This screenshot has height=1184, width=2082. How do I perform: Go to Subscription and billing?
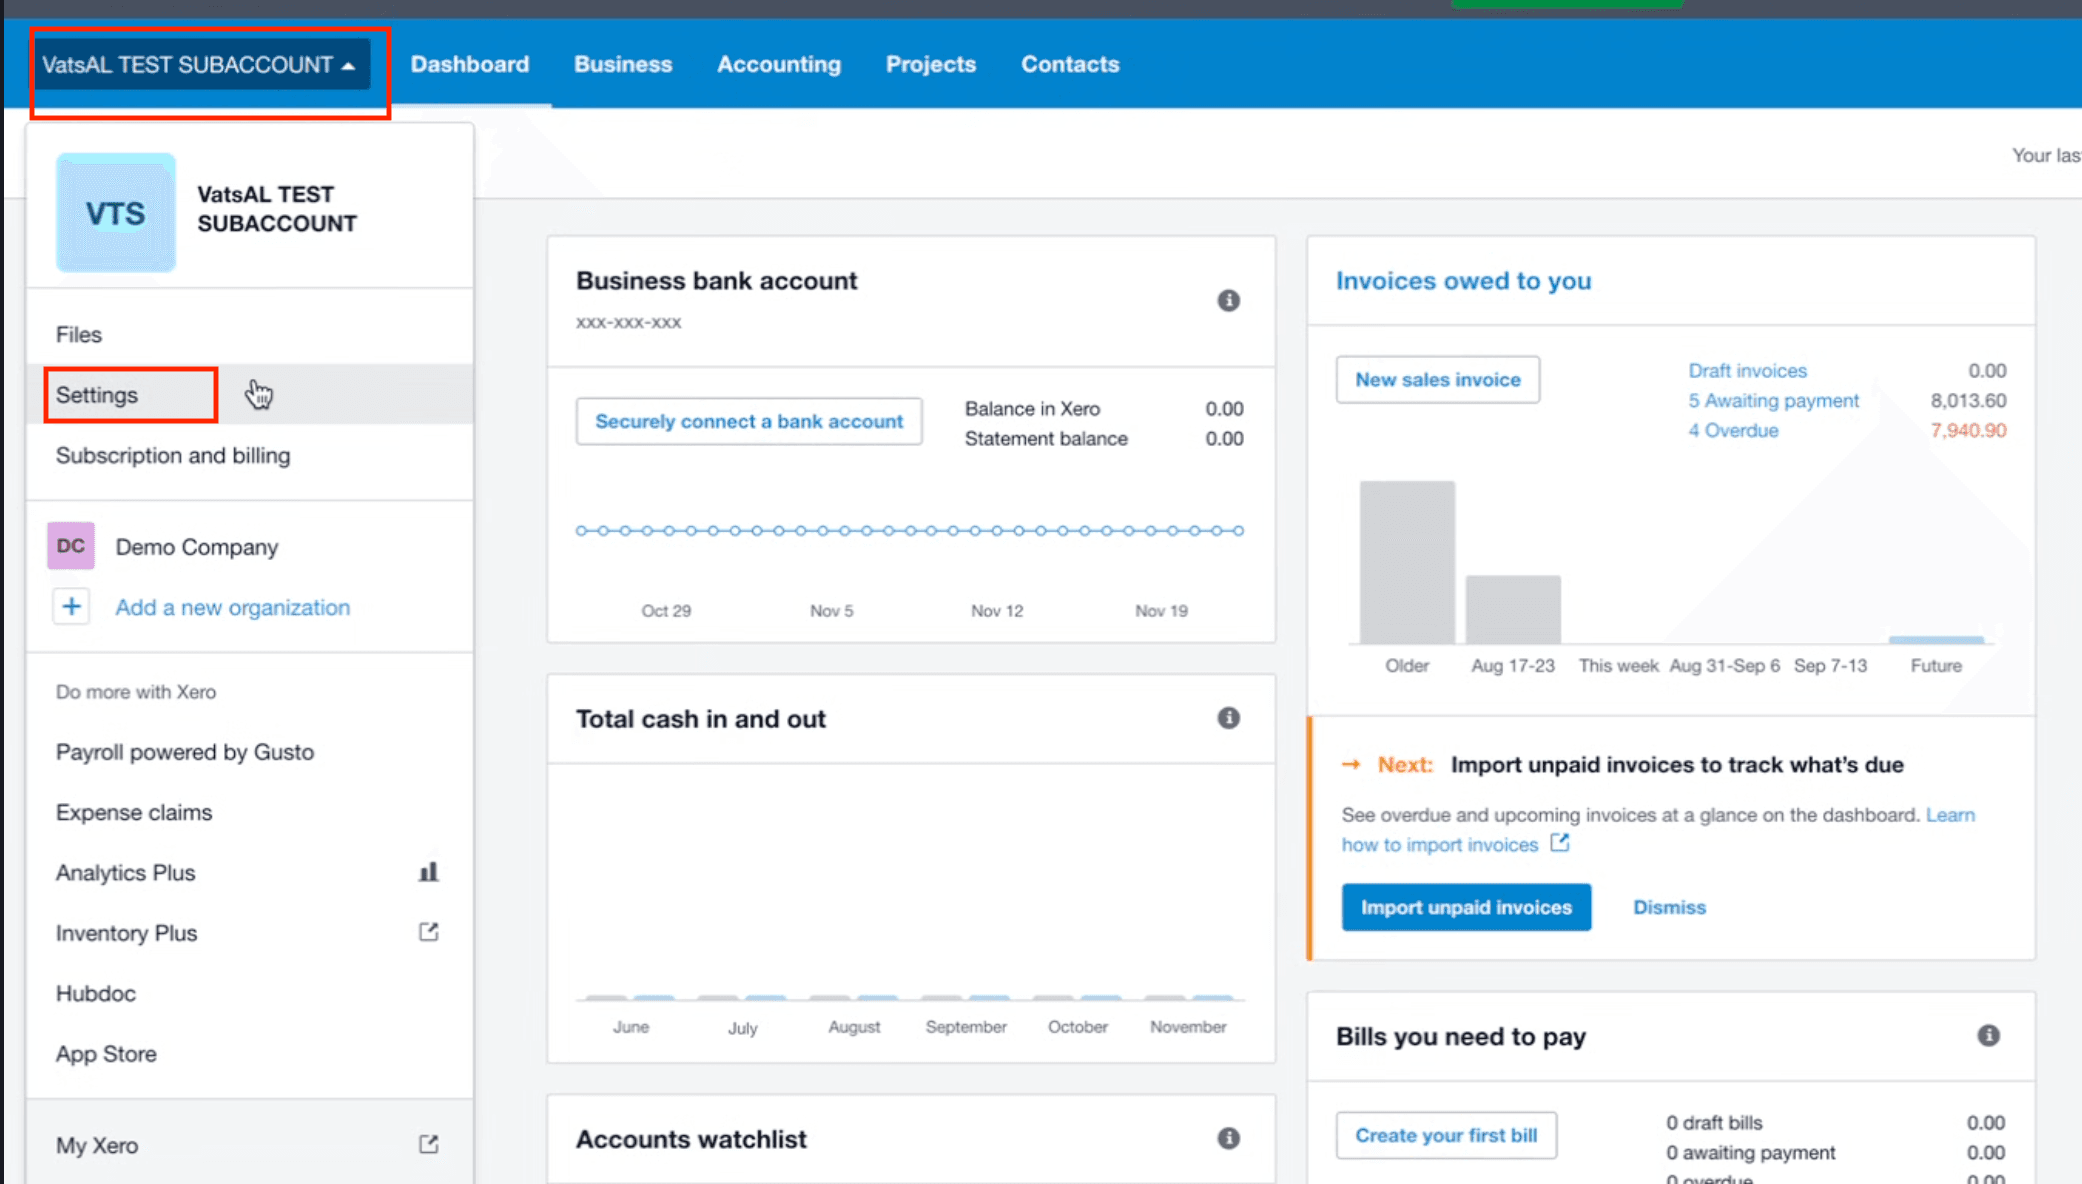click(x=250, y=455)
